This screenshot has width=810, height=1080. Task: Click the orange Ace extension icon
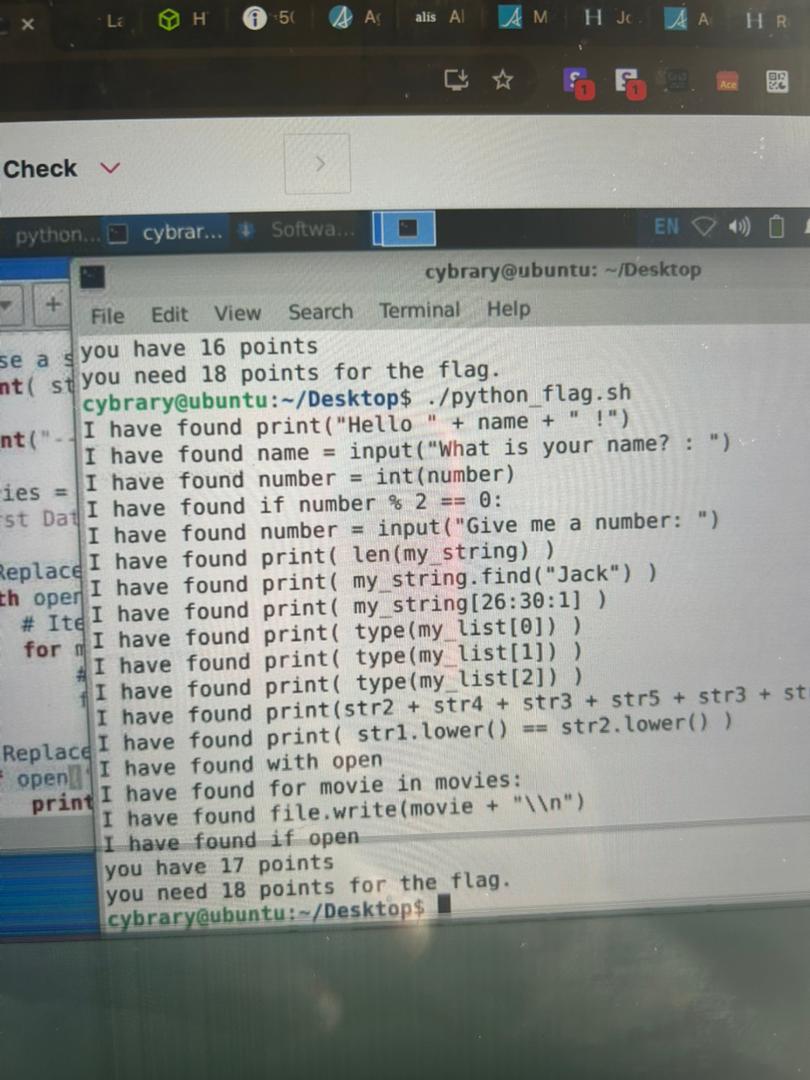coord(728,83)
